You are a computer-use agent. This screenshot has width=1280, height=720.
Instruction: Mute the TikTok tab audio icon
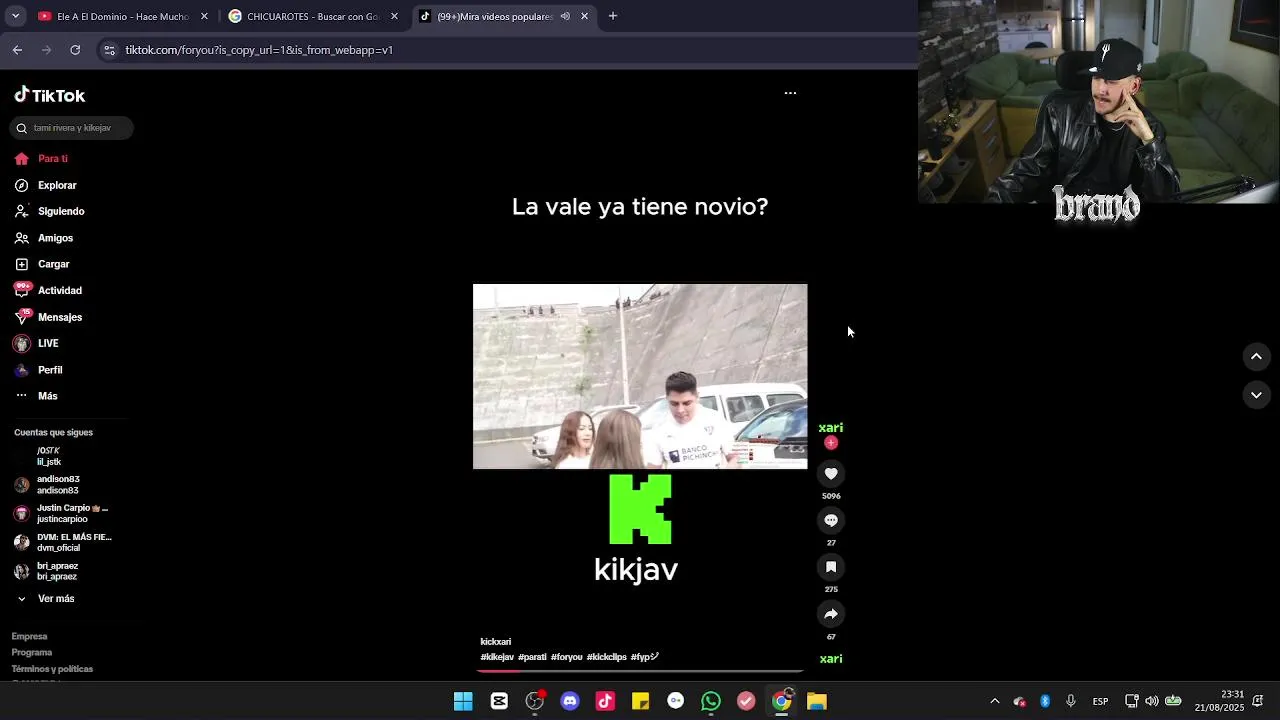click(x=565, y=16)
